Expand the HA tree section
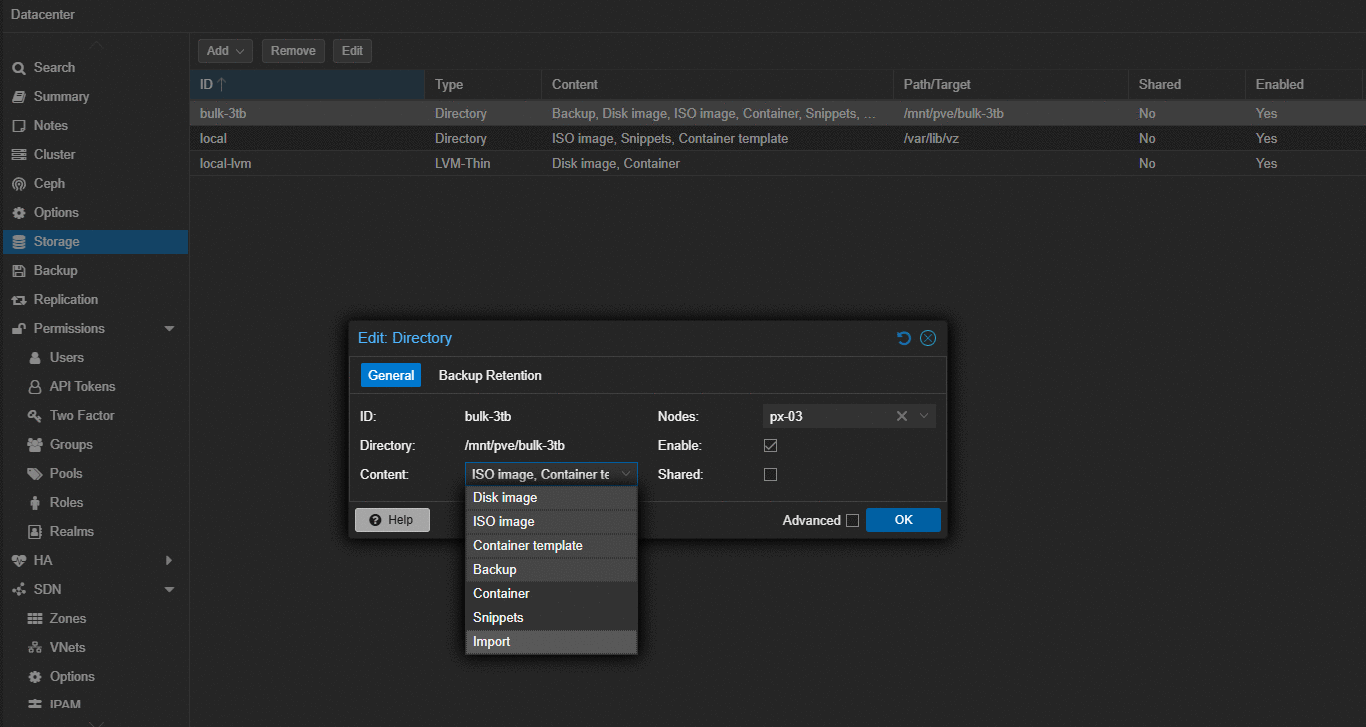 (169, 561)
